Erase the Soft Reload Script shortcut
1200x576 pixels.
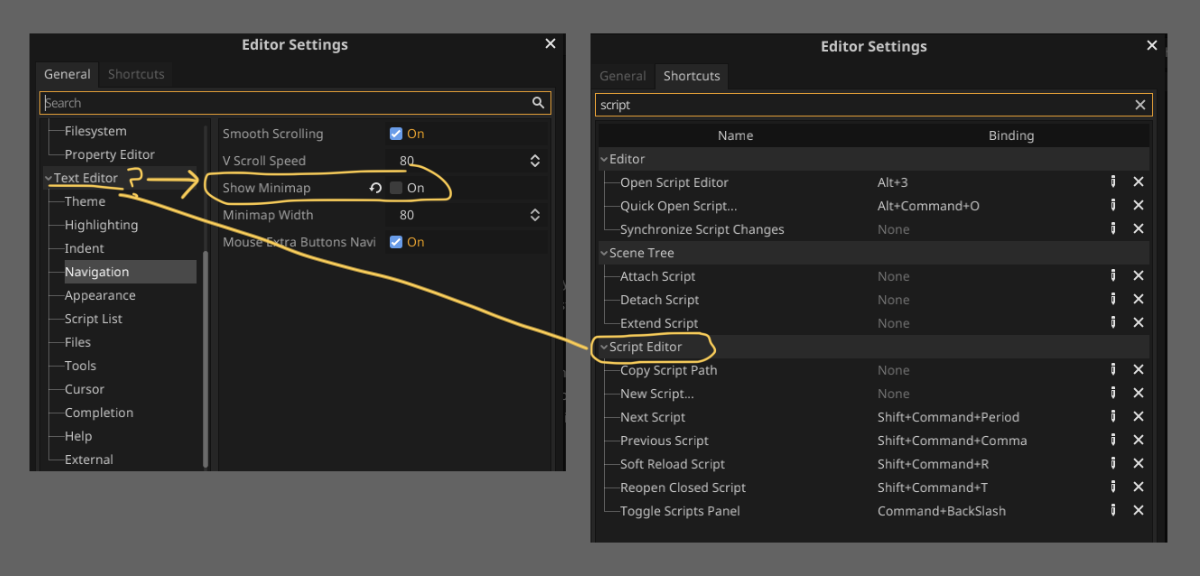[1138, 464]
